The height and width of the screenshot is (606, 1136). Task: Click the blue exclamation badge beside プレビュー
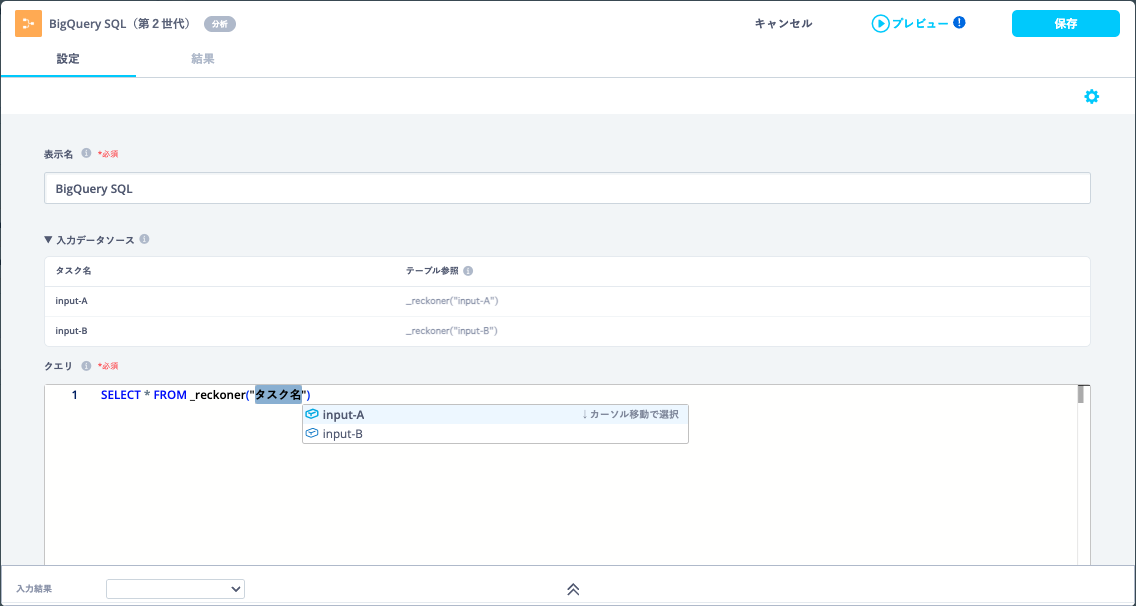tap(959, 22)
